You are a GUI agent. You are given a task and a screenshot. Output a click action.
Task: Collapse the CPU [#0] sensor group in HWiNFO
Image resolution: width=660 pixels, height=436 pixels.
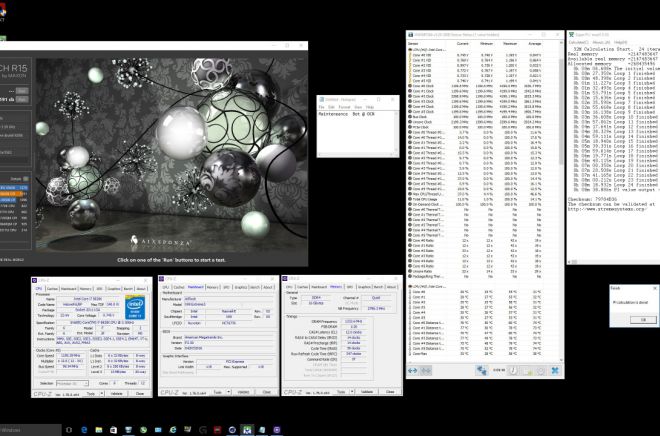coord(408,48)
